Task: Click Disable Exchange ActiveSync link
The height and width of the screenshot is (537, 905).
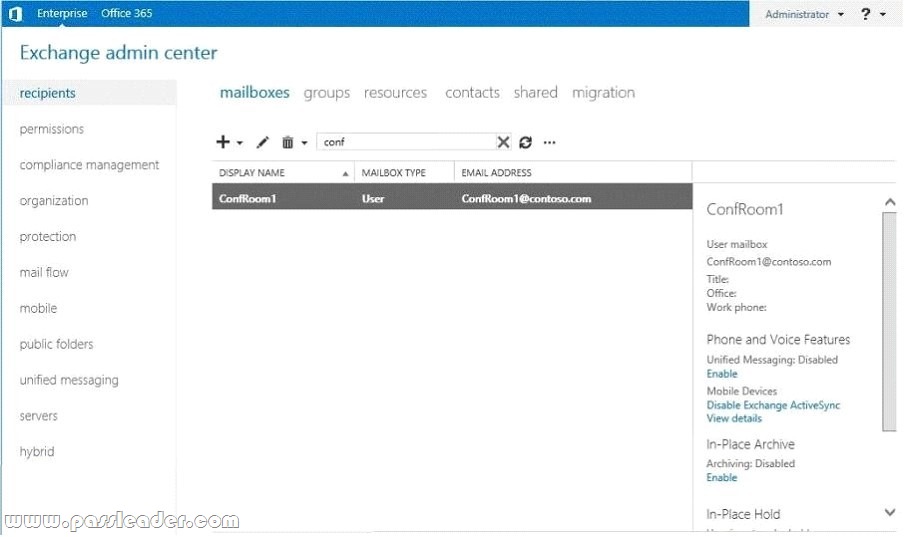Action: [773, 405]
